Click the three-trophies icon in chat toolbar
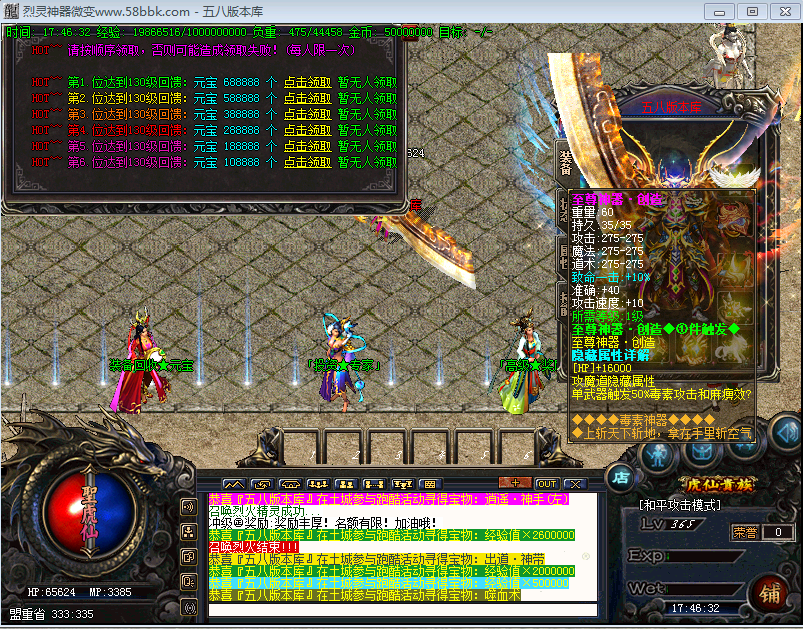 (x=402, y=484)
